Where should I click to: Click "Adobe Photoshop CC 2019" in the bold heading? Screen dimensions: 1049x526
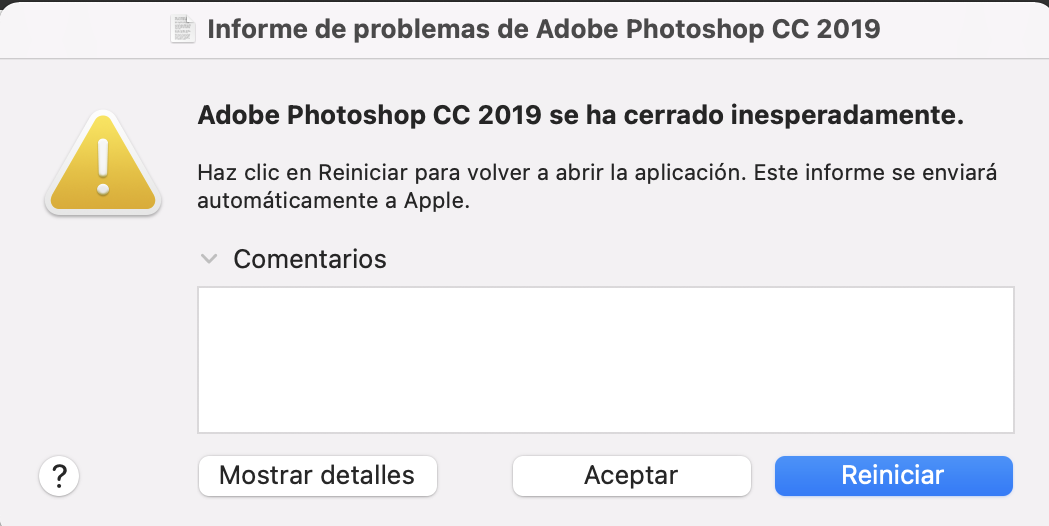click(x=369, y=116)
